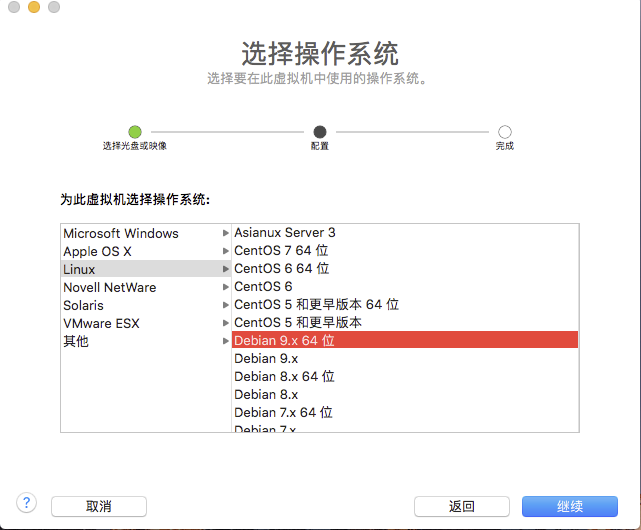This screenshot has width=641, height=530.
Task: Select Solaris category
Action: (146, 305)
